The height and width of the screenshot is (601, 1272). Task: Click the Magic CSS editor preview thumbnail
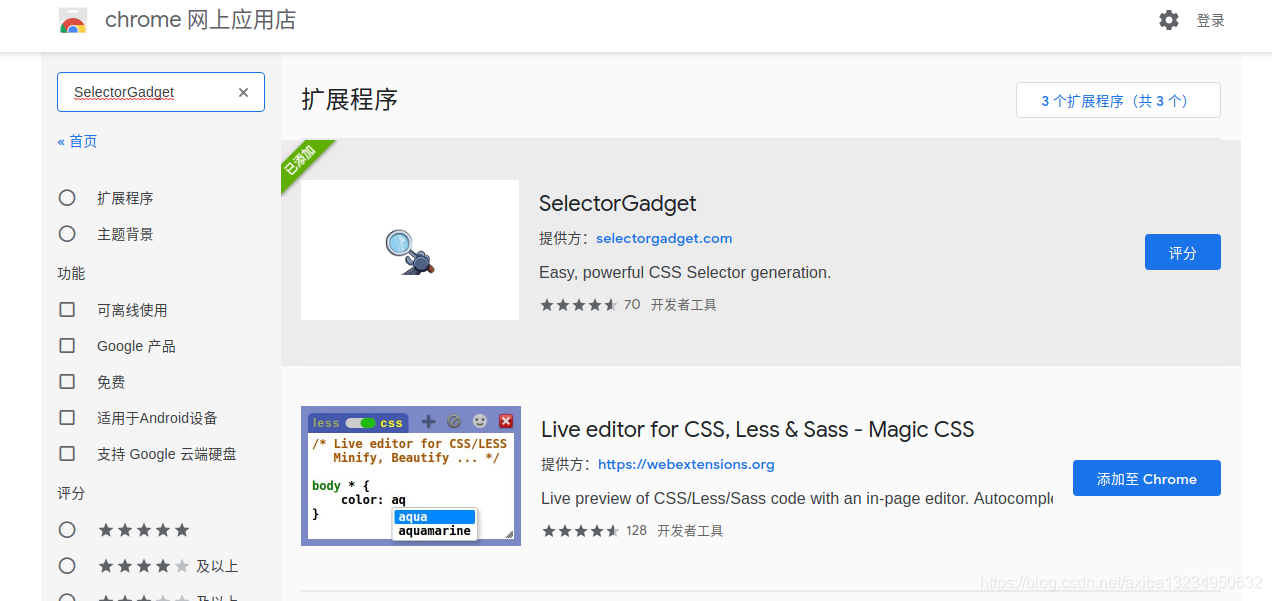pos(411,476)
